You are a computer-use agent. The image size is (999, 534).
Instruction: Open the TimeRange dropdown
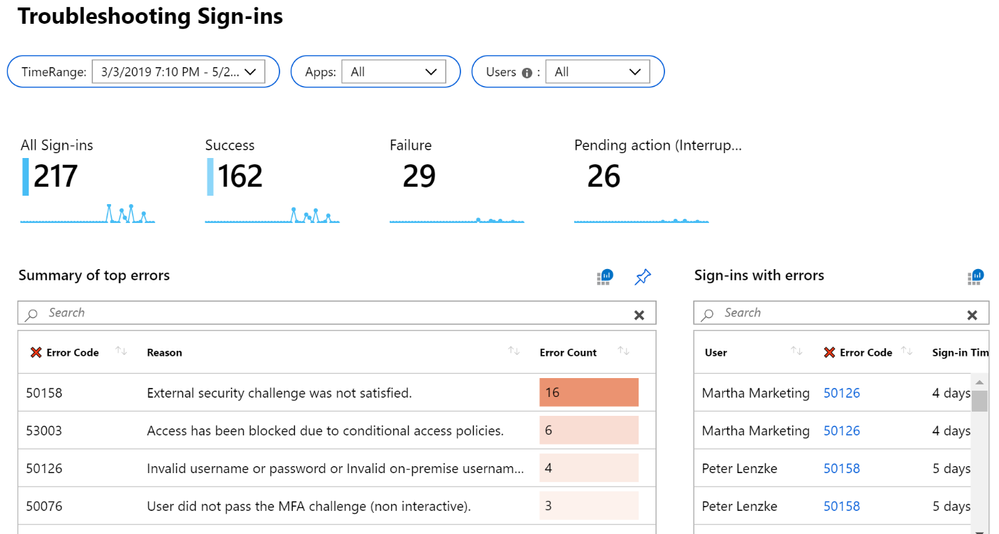pos(178,72)
